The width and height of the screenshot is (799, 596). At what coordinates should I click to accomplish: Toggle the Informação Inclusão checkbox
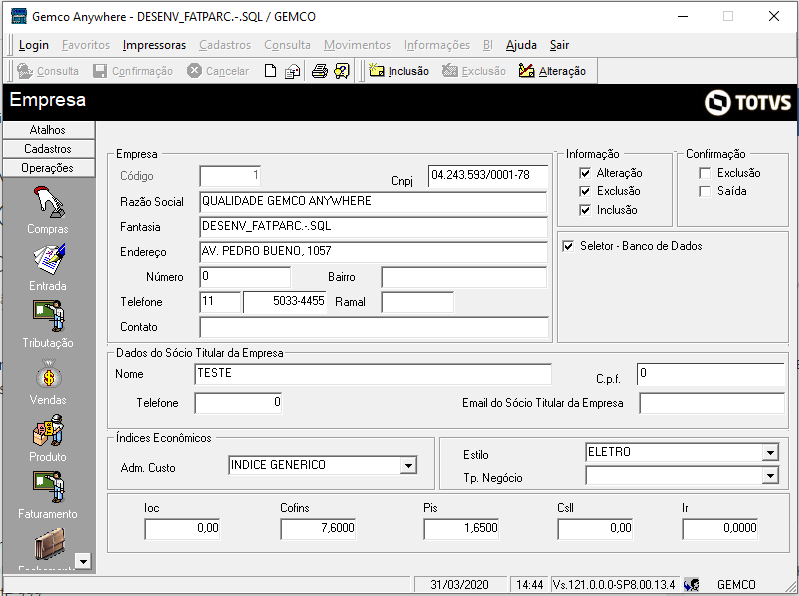pyautogui.click(x=585, y=210)
